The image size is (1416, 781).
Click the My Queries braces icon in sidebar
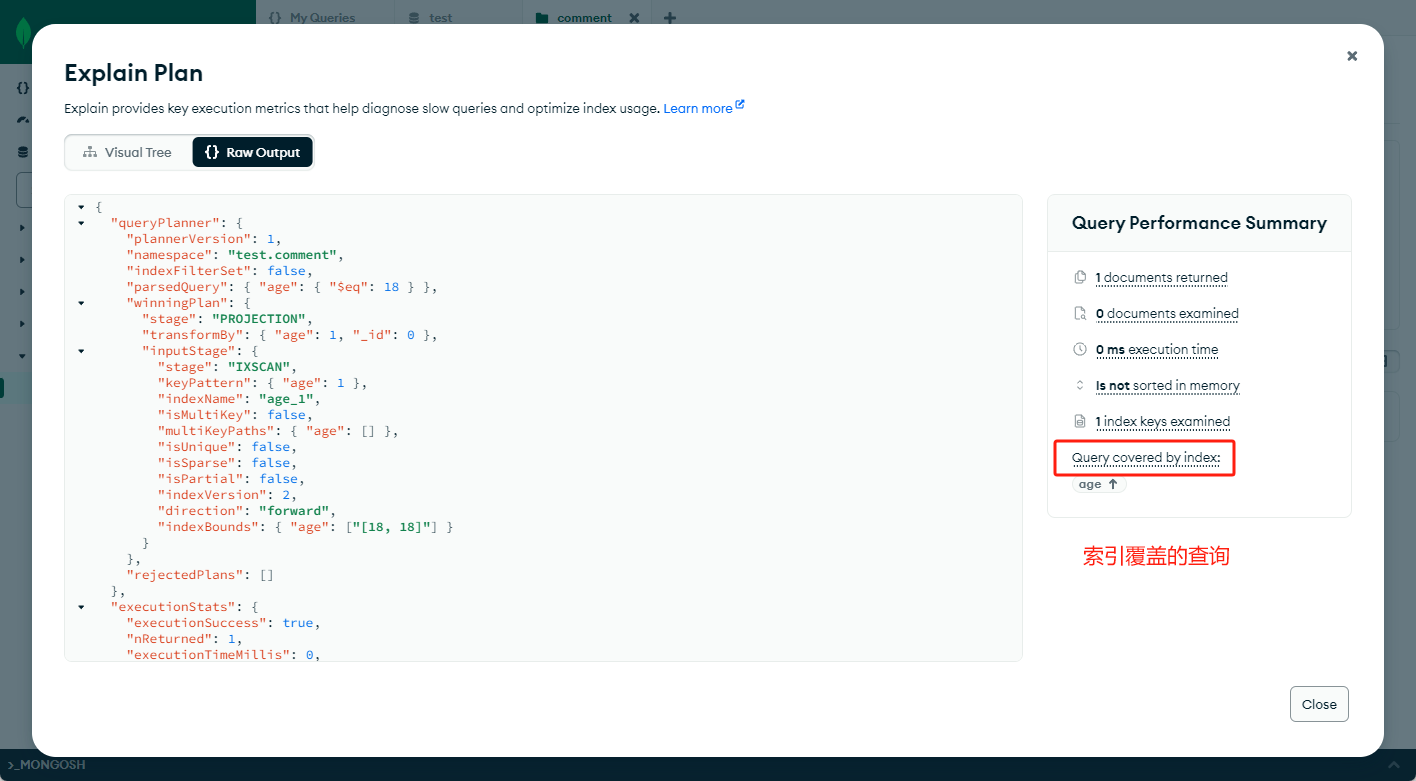tap(22, 88)
